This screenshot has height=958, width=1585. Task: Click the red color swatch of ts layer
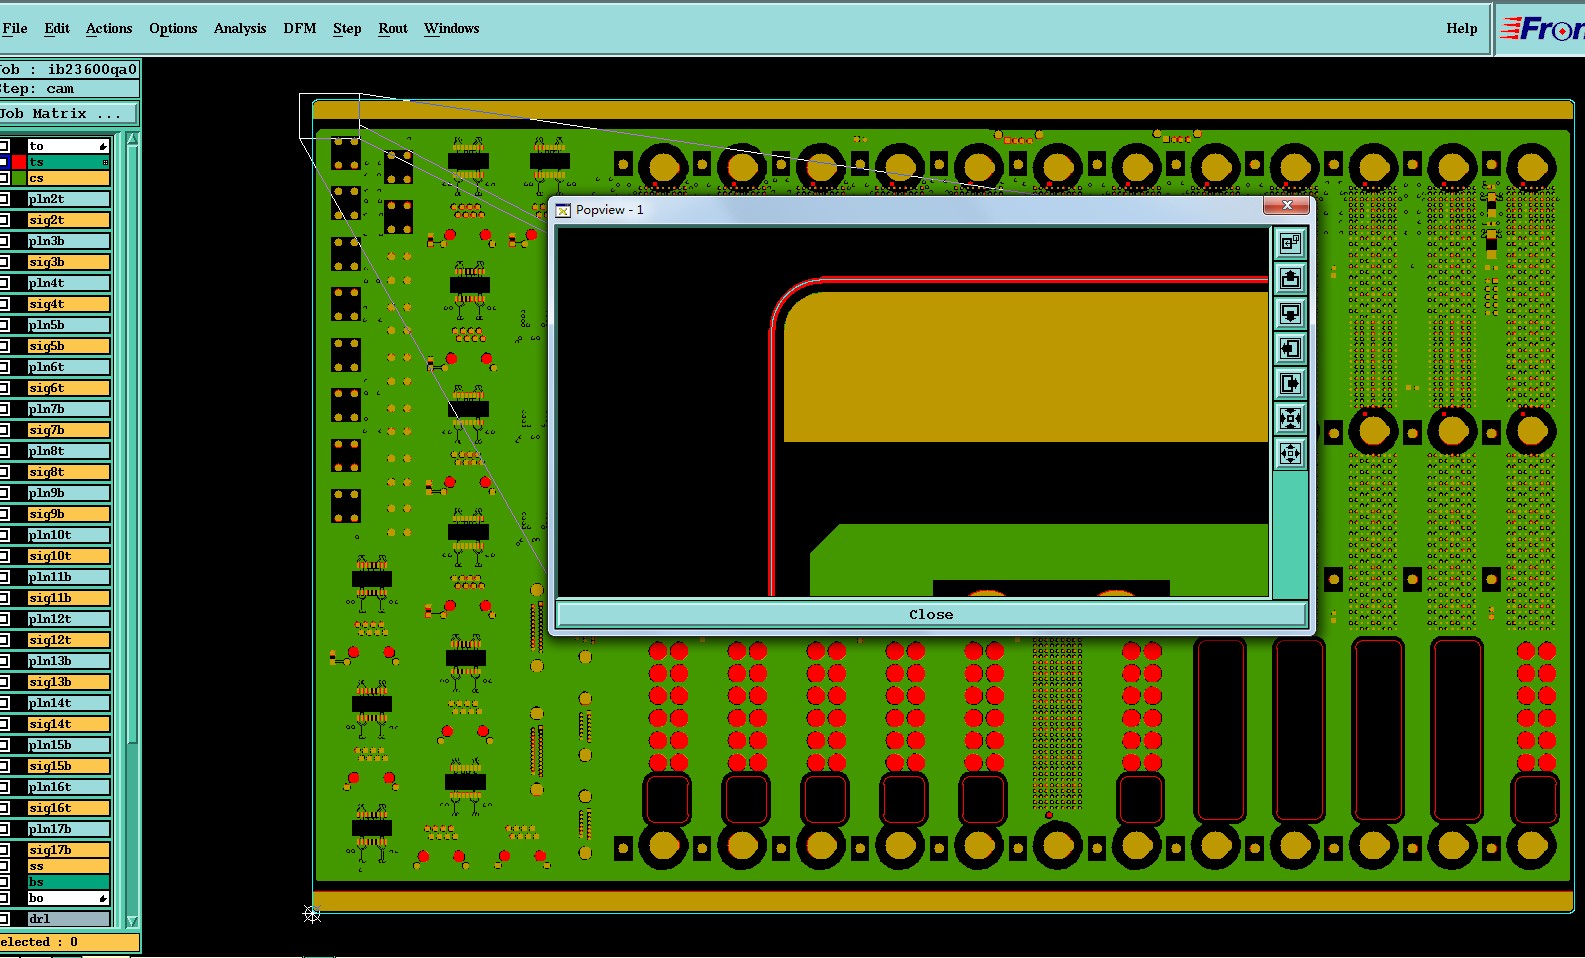point(19,162)
